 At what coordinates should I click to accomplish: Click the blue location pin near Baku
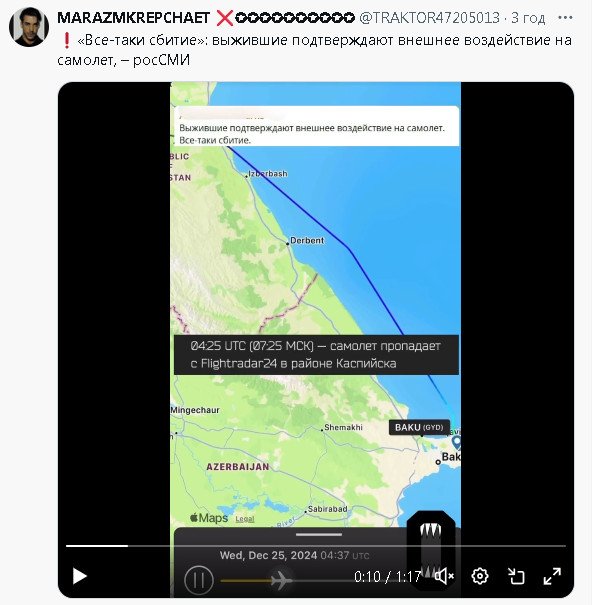pyautogui.click(x=457, y=442)
